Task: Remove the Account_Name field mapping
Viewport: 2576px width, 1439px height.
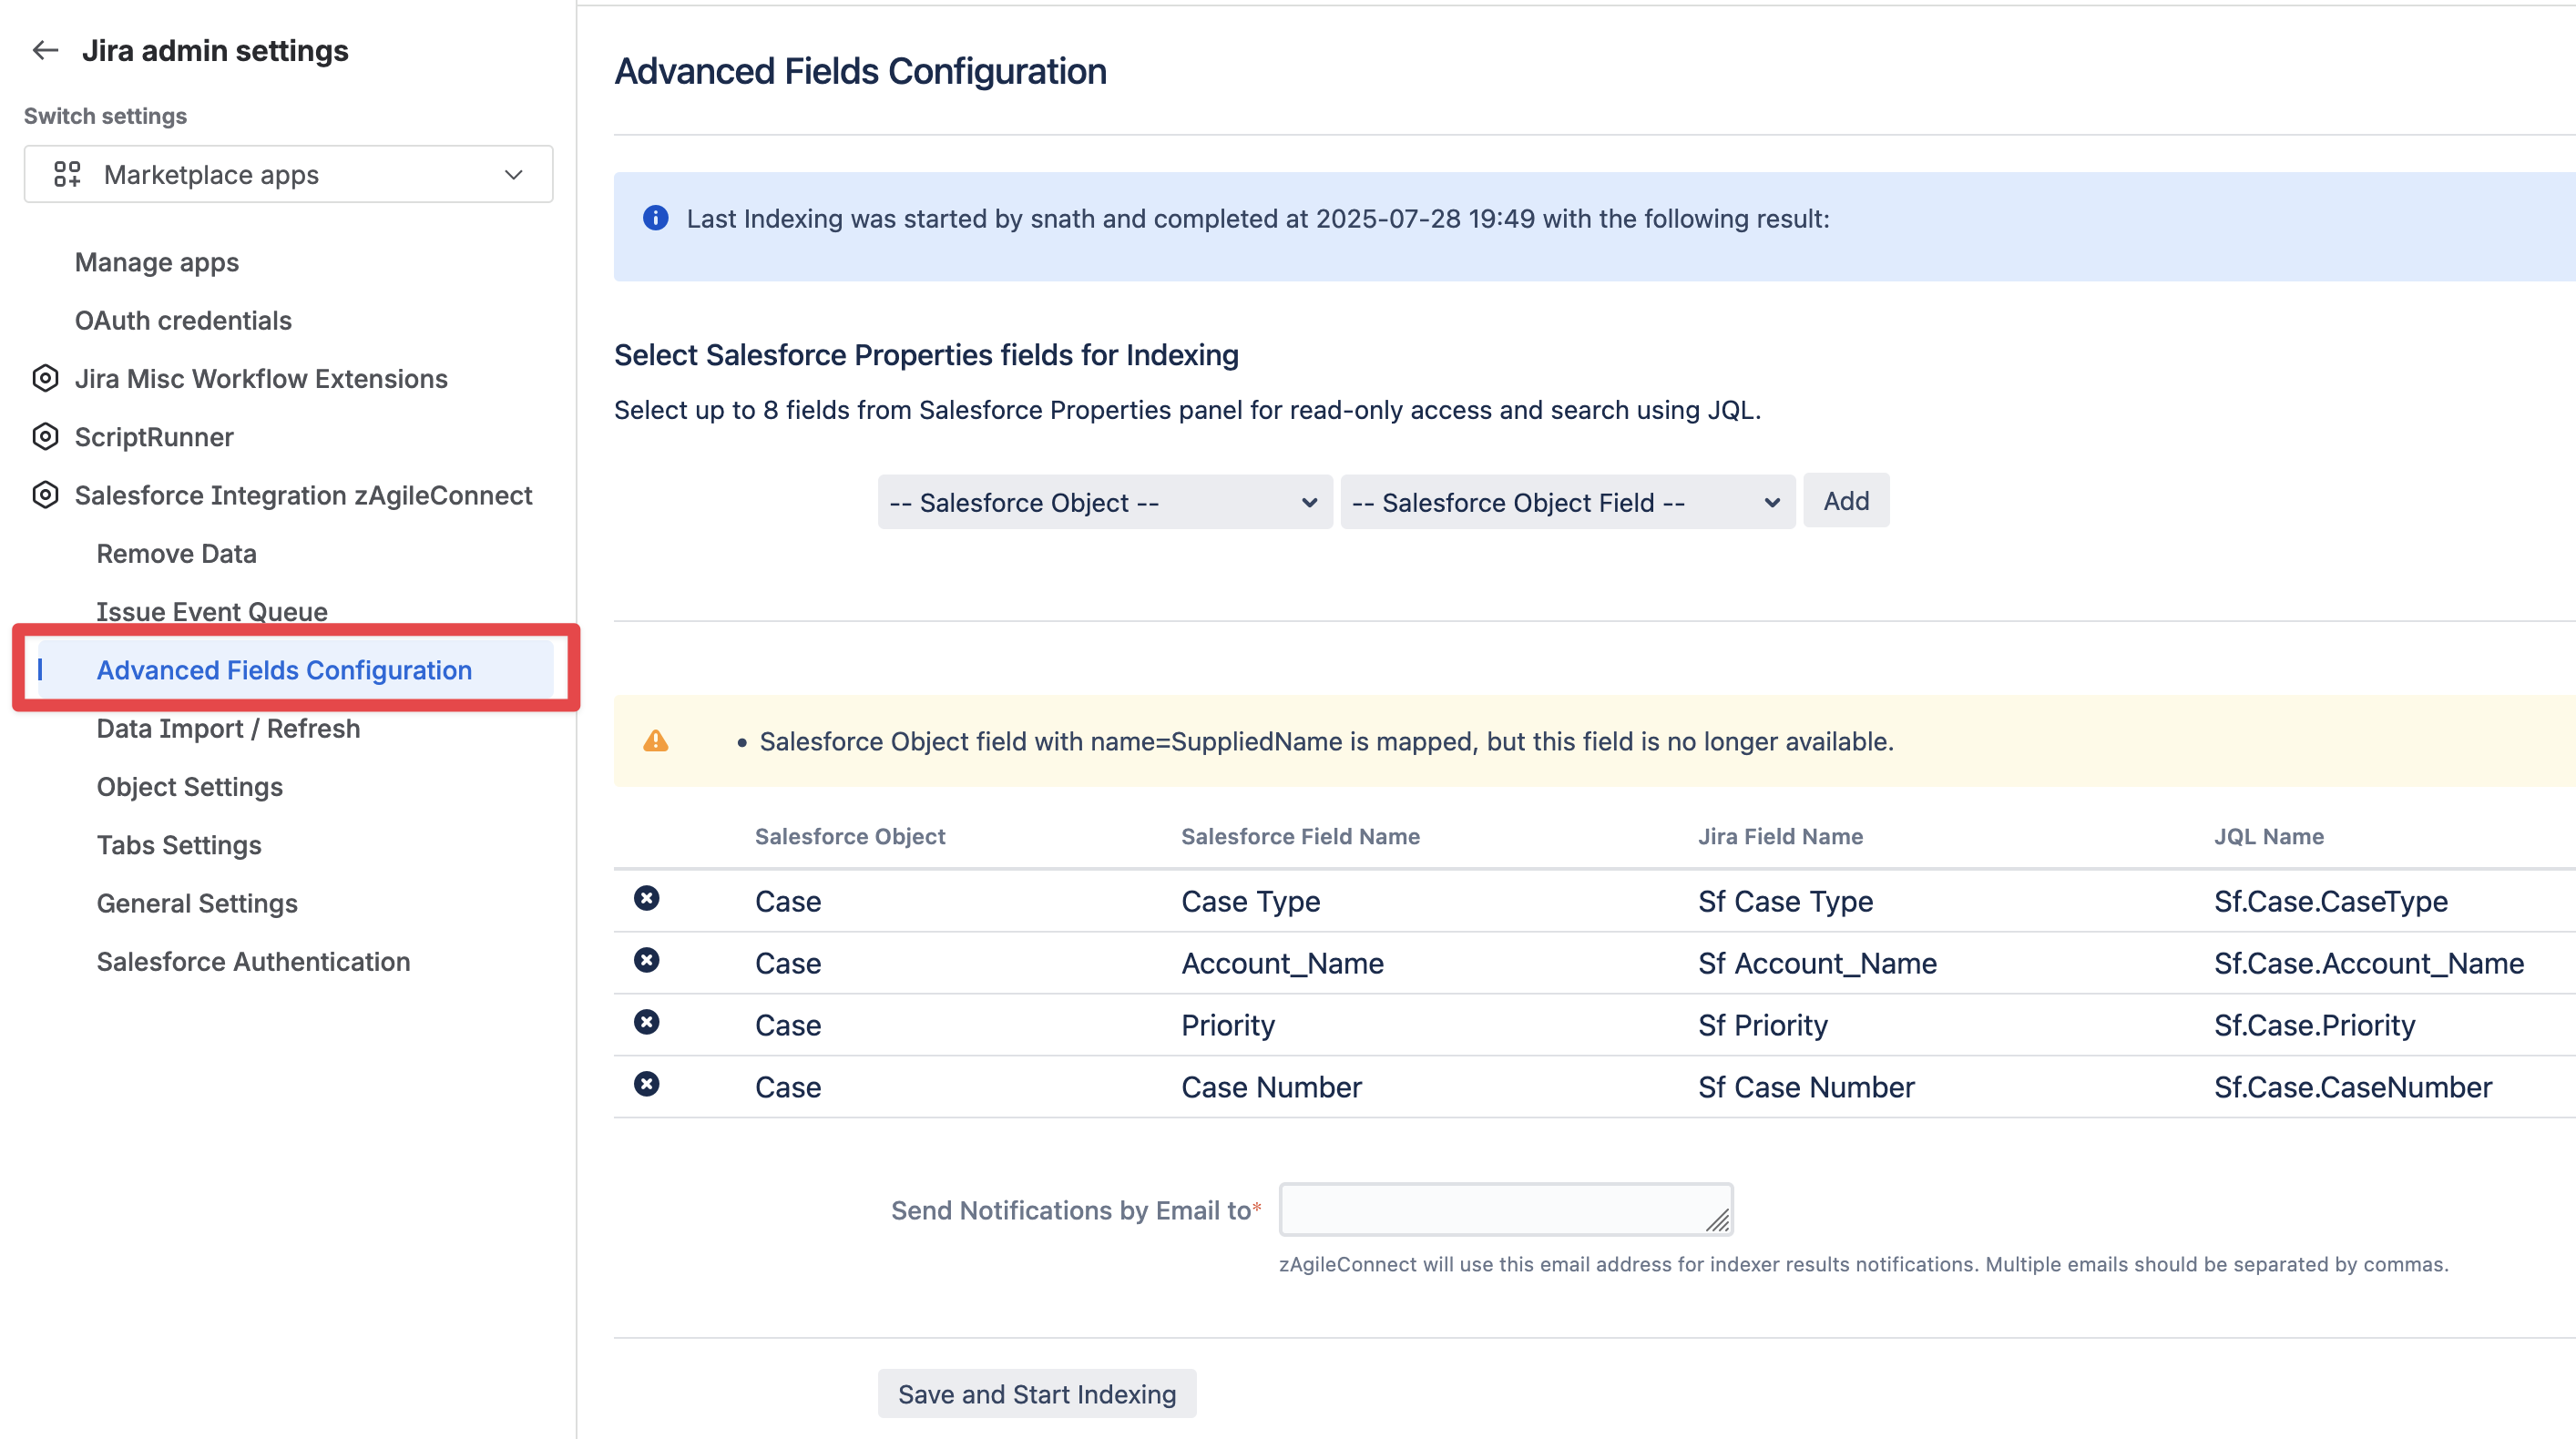Action: point(647,960)
